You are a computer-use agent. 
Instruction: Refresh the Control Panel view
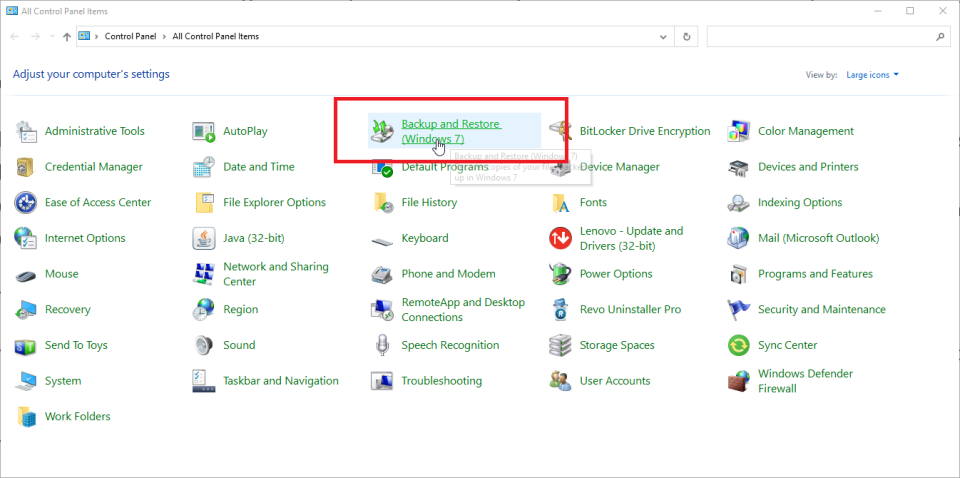[x=687, y=37]
